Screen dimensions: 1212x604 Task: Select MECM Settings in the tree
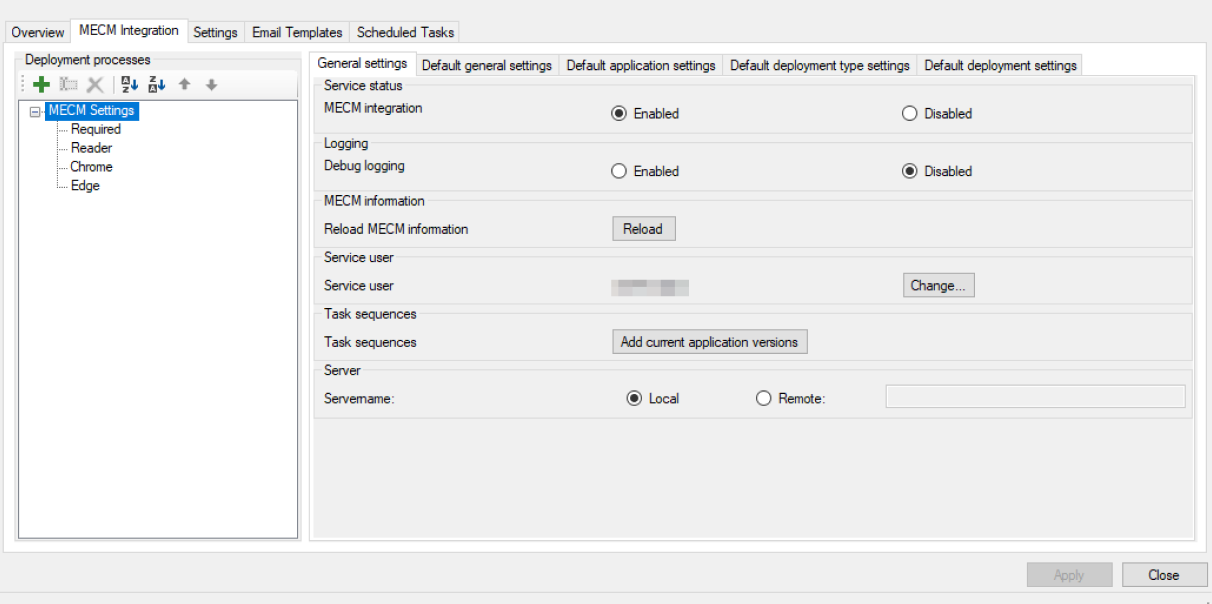pos(91,110)
